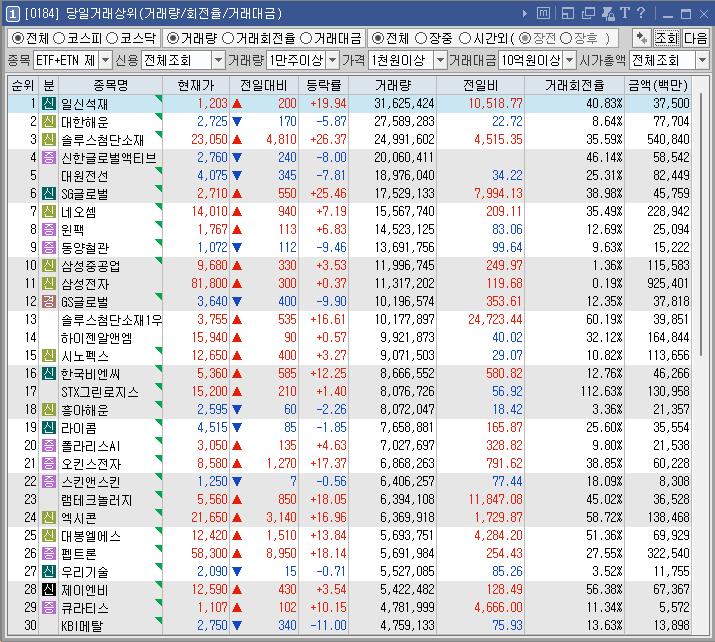Sort by the 거래회전율 column header
The image size is (715, 642).
pyautogui.click(x=575, y=85)
